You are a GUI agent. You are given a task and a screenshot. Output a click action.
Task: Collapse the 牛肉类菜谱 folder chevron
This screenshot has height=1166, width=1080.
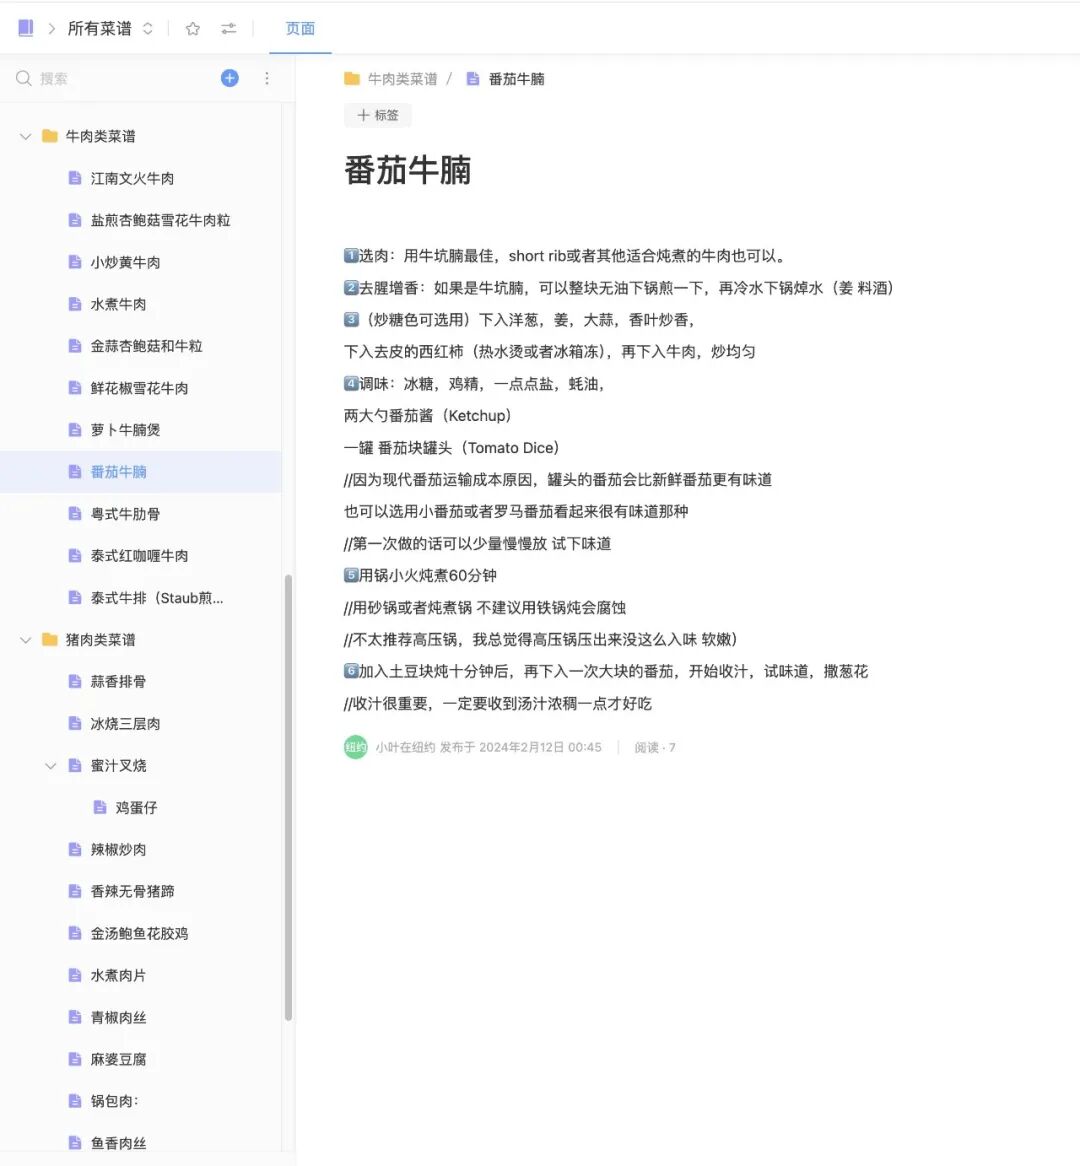tap(24, 136)
